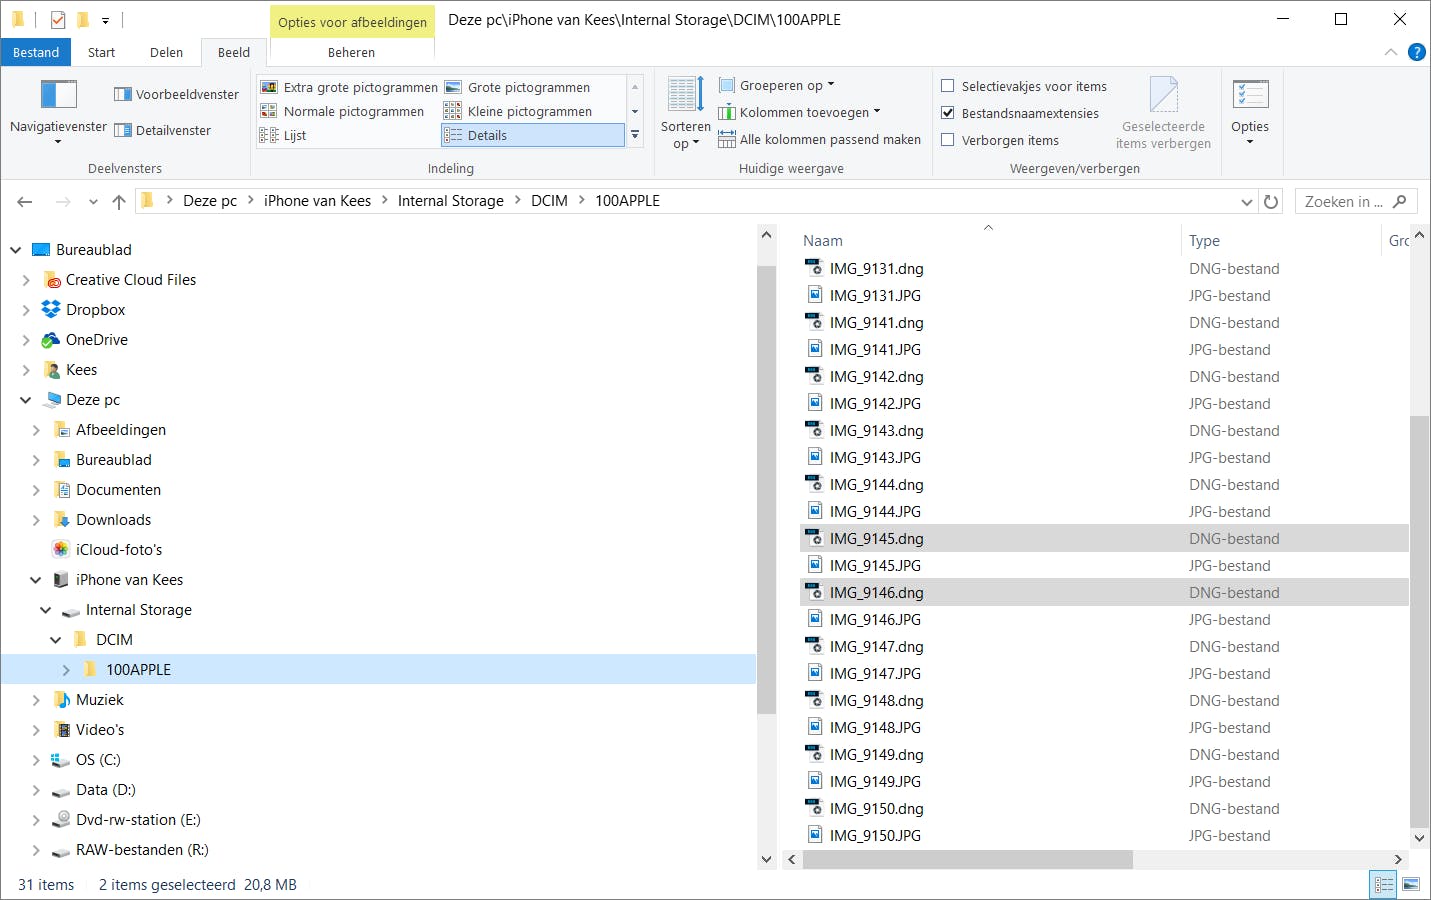Image resolution: width=1431 pixels, height=900 pixels.
Task: Switch to Kleine pictogrammen view
Action: pyautogui.click(x=519, y=111)
